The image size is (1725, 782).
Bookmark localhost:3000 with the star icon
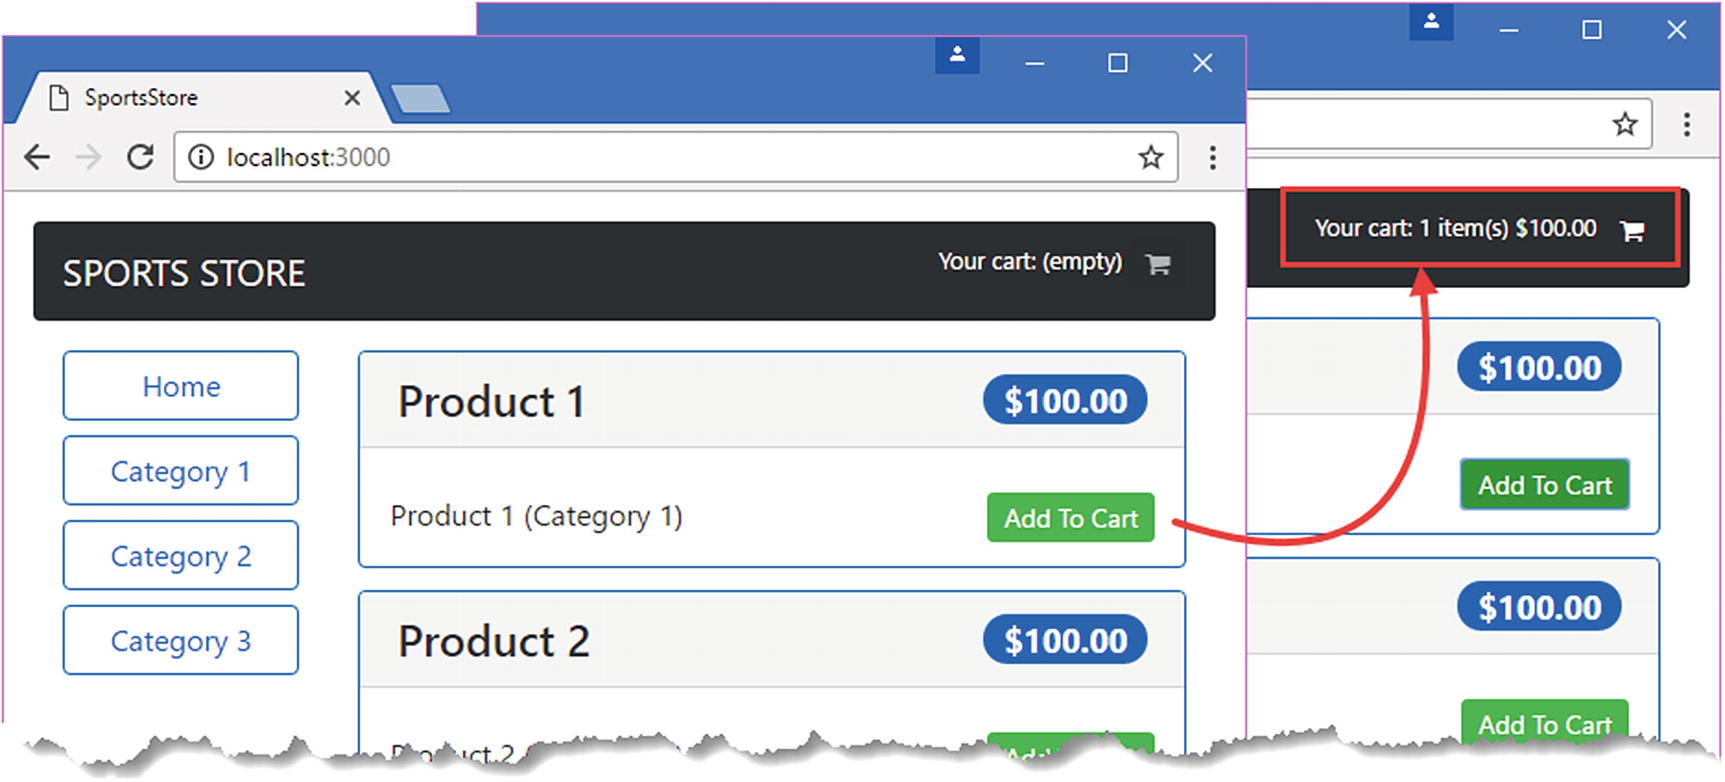[1151, 157]
